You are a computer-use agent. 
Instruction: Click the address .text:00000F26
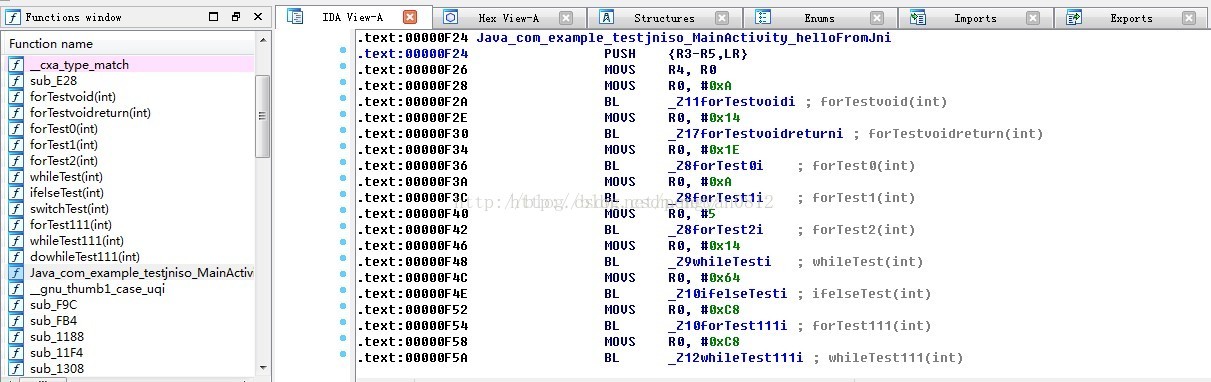[412, 69]
